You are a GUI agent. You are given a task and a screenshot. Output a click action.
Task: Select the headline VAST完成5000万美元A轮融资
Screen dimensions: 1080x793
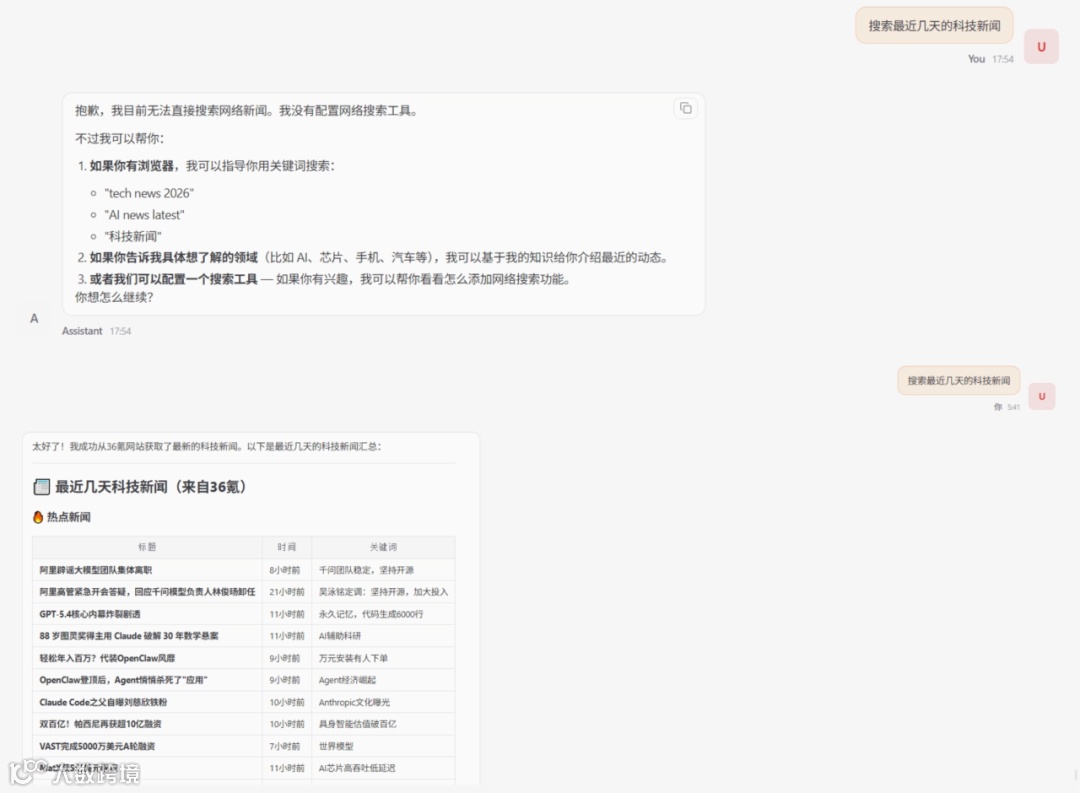tap(97, 746)
